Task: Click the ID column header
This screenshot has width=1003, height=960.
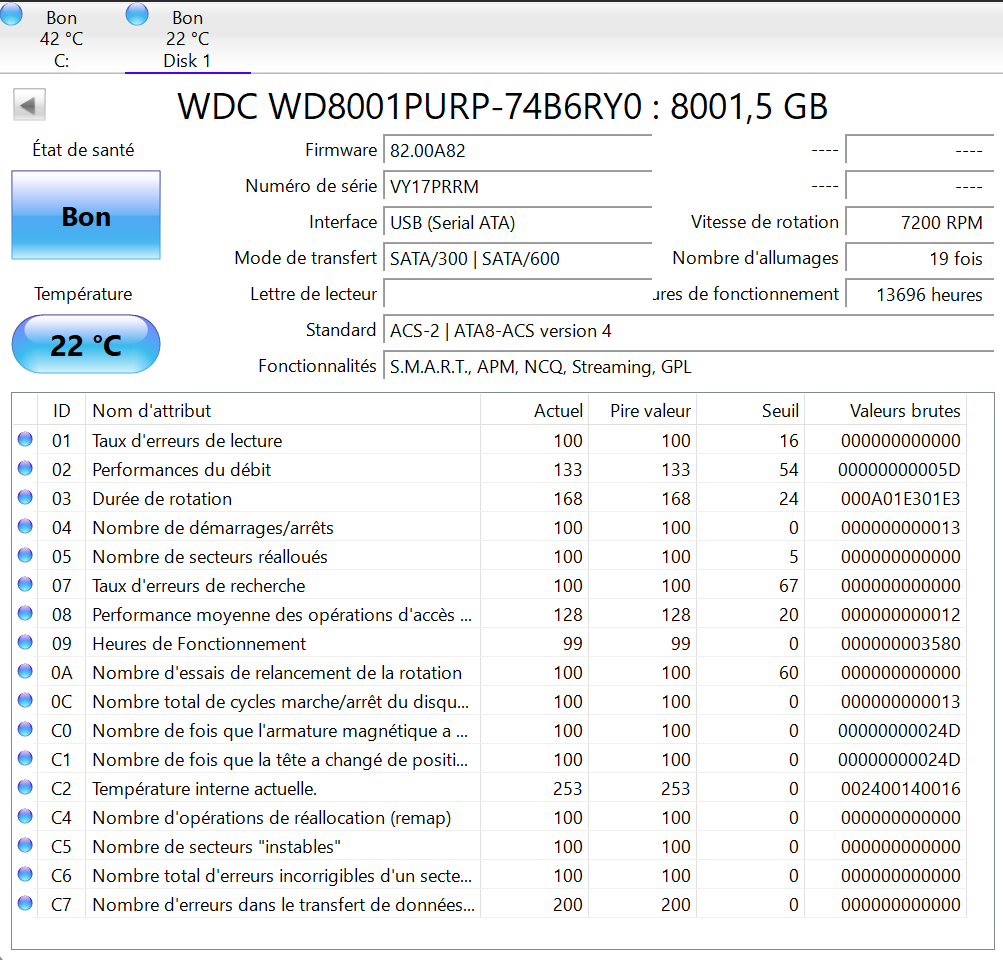Action: (x=61, y=411)
